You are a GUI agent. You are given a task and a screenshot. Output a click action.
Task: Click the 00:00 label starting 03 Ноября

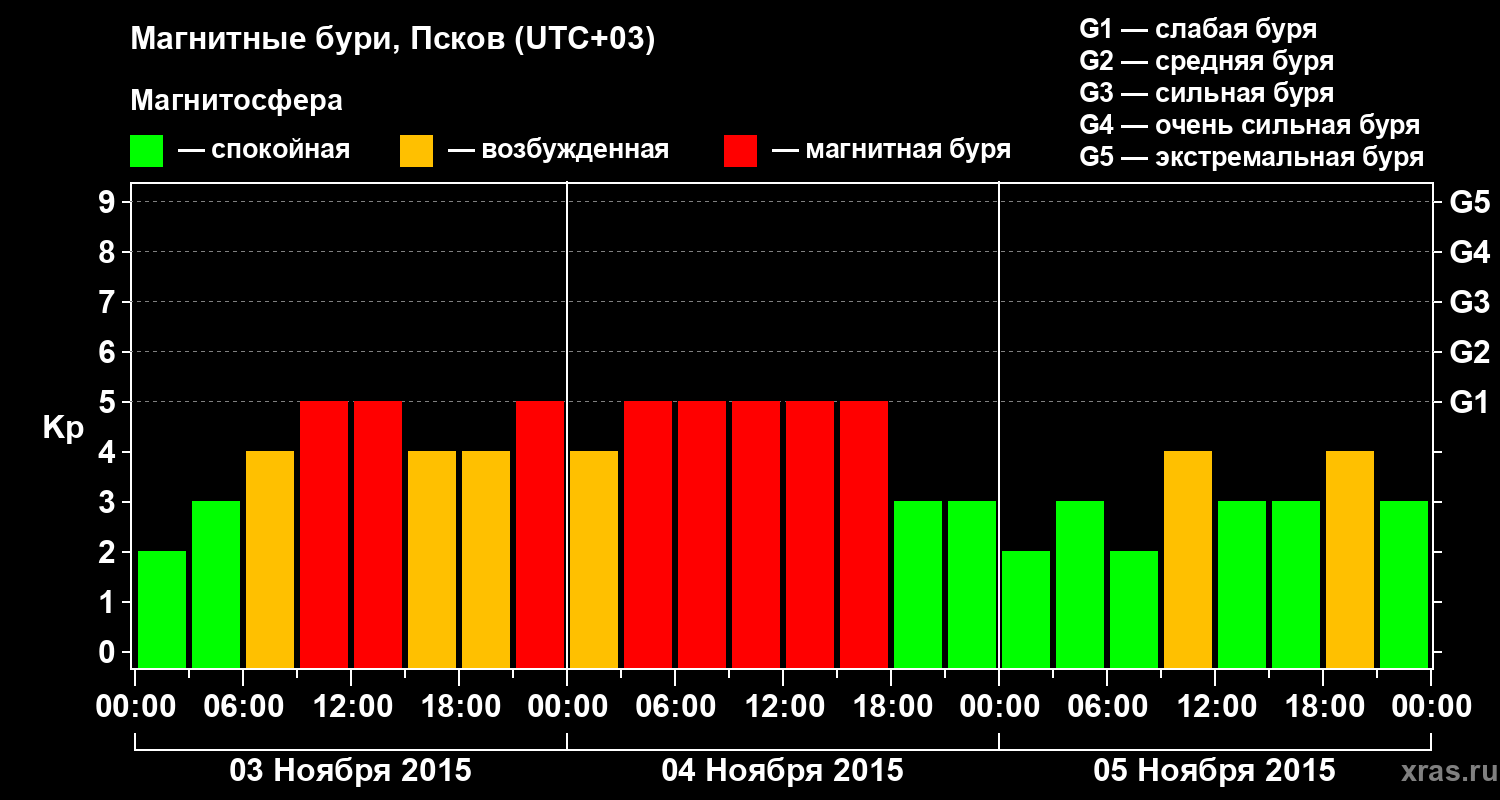click(x=135, y=706)
